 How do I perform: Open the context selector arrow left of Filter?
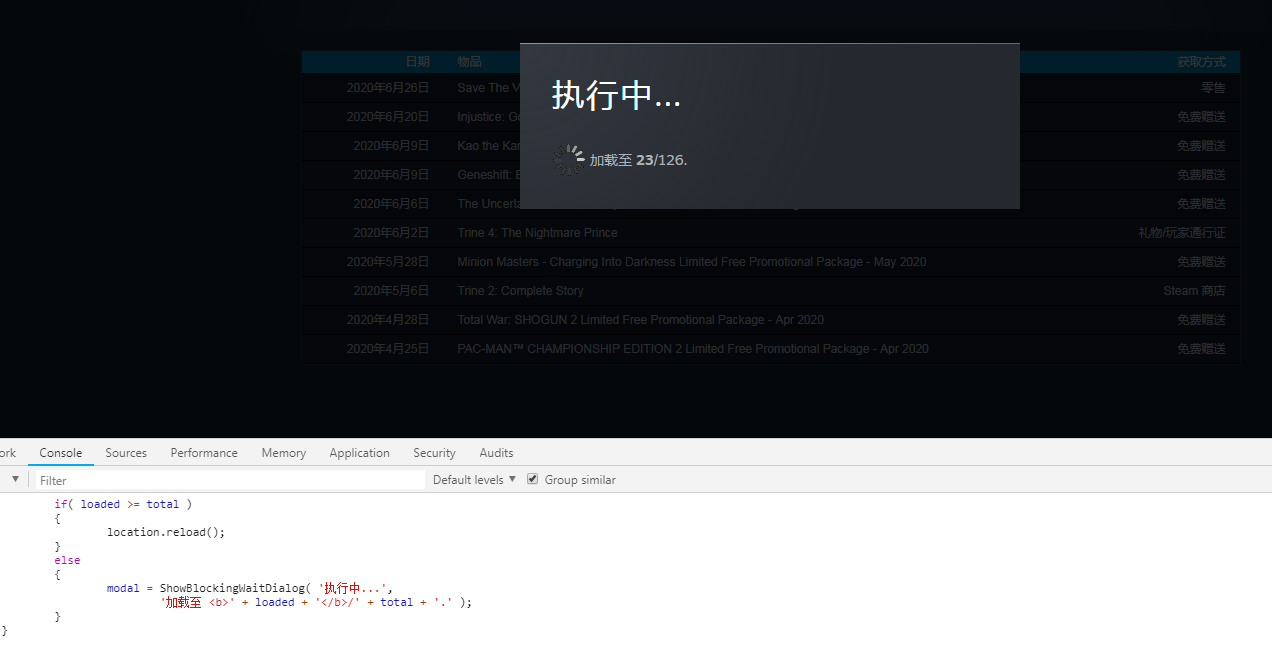(x=15, y=480)
